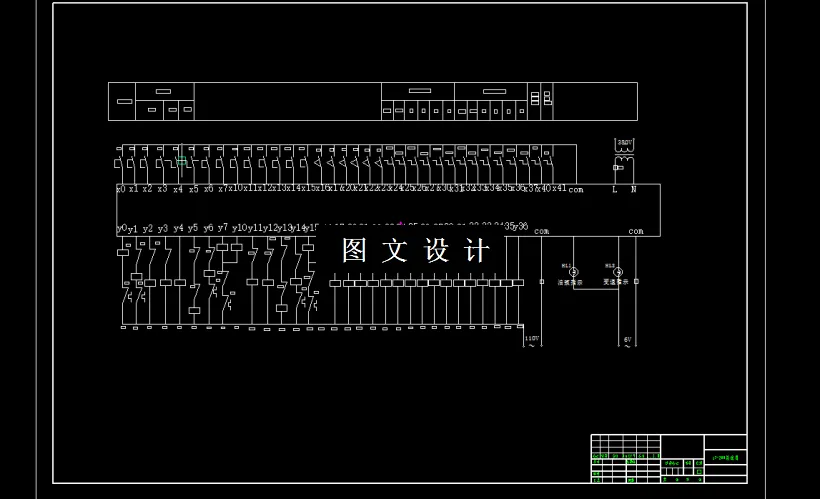Select the 'x6' input terminal label

[x=208, y=189]
